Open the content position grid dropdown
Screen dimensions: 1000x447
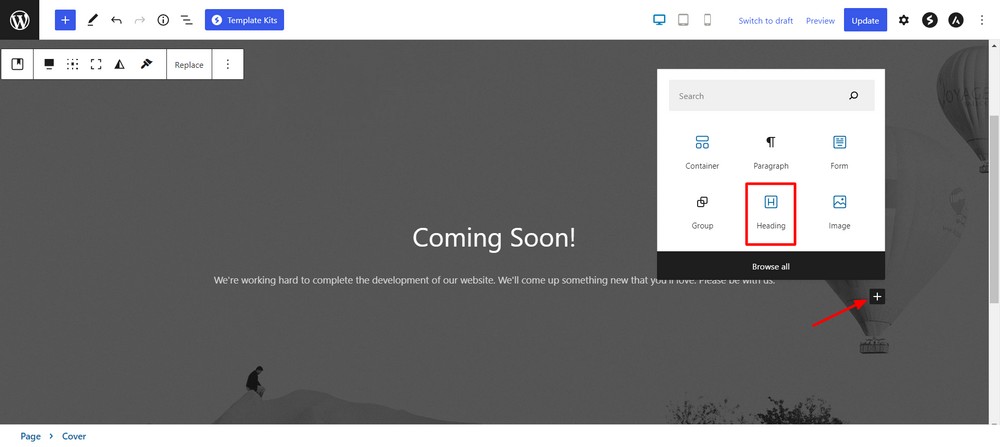73,64
